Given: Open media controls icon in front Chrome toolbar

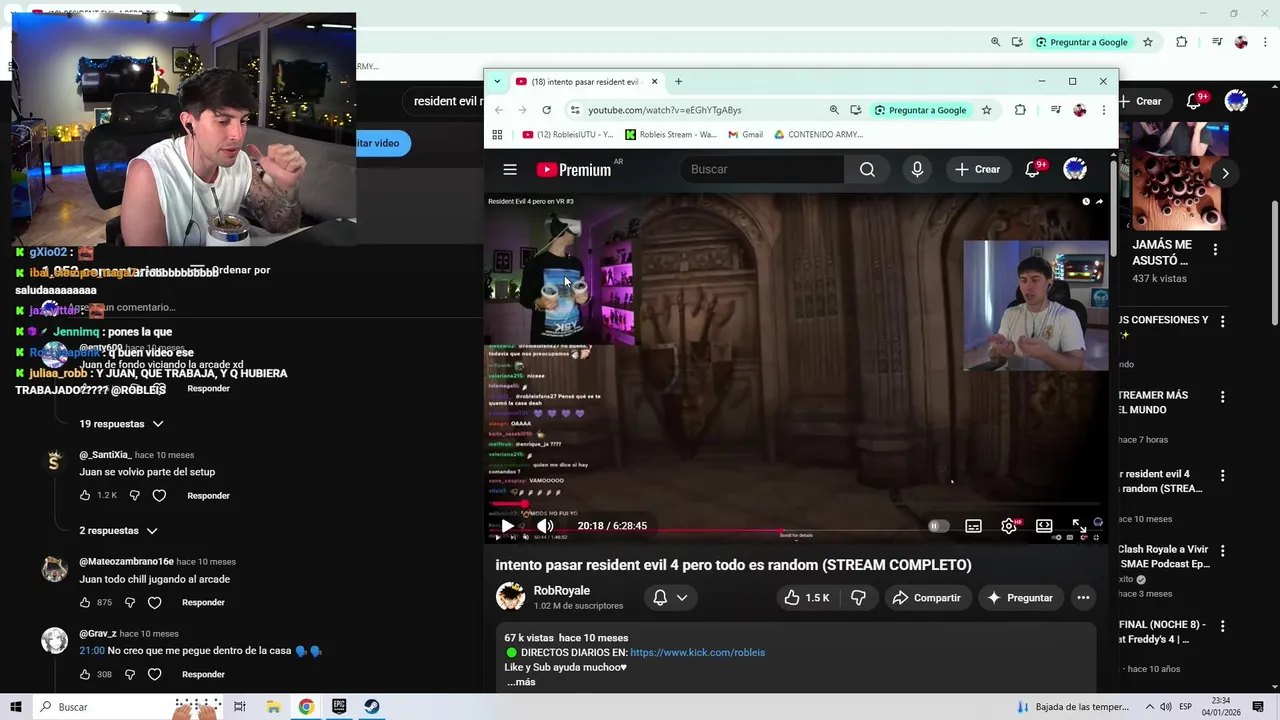Looking at the screenshot, I should coord(1055,110).
